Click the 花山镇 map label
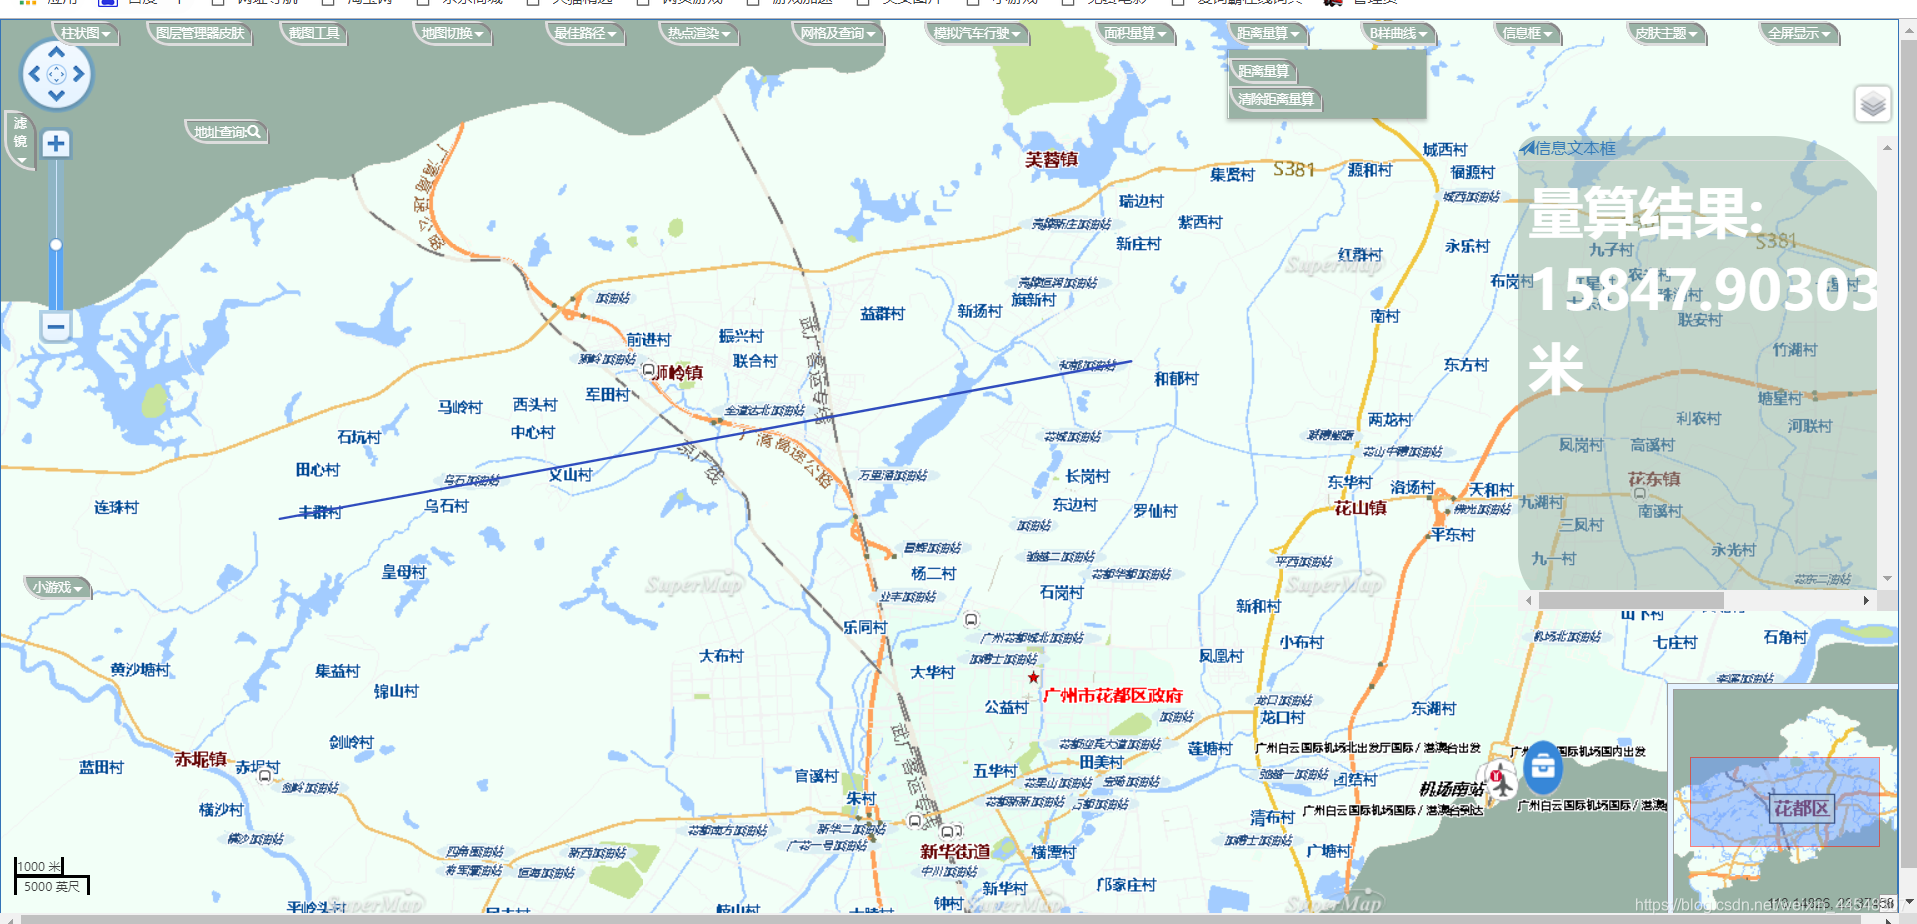1917x924 pixels. pyautogui.click(x=1361, y=508)
